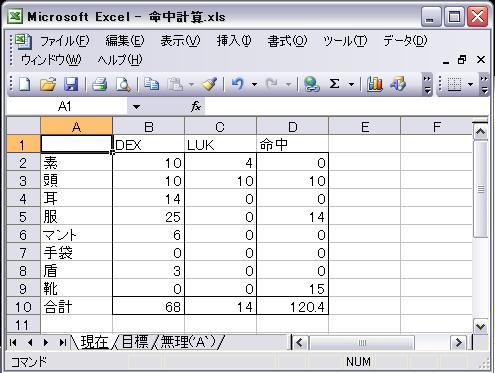
Task: Click the Redo arrow icon
Action: coord(272,84)
